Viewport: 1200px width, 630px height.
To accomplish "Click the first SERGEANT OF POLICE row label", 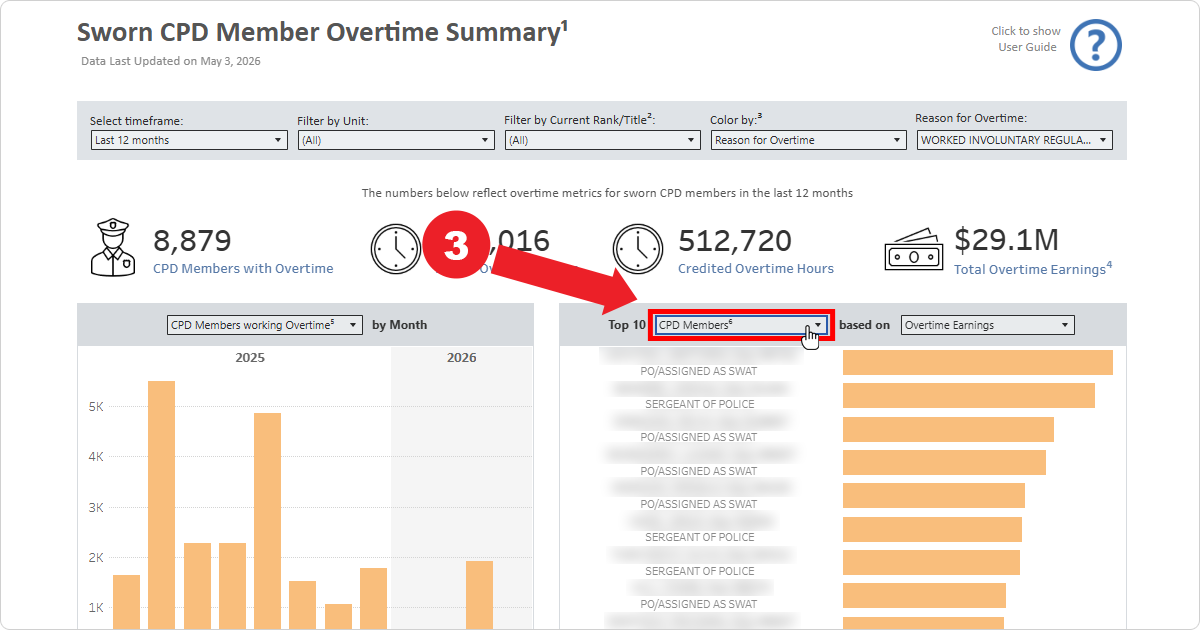I will click(x=700, y=404).
